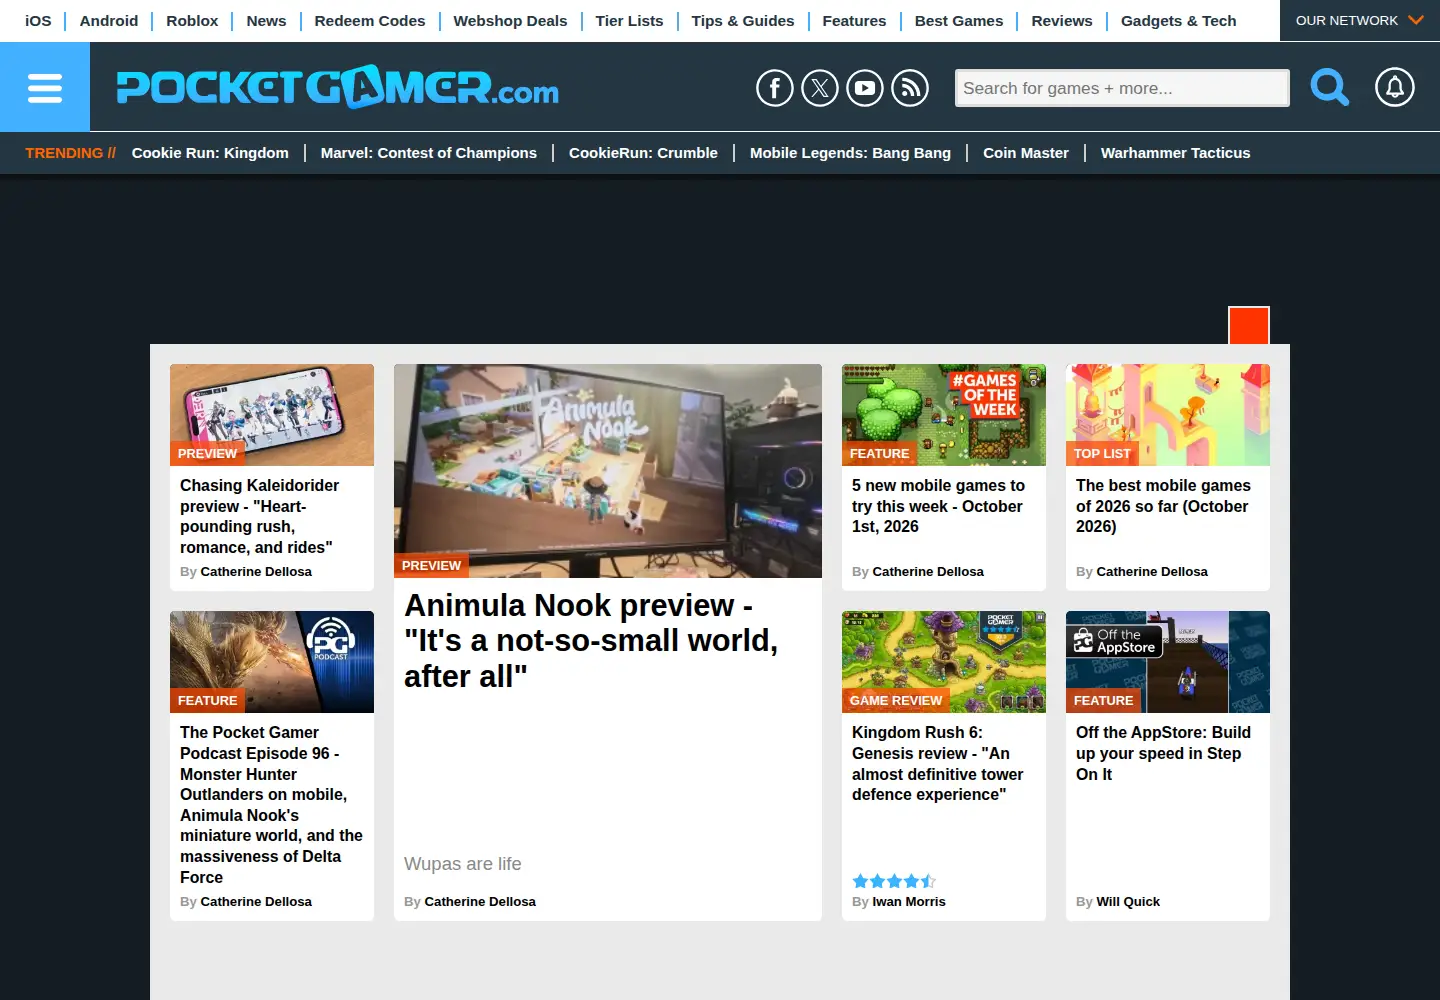Viewport: 1440px width, 1000px height.
Task: Open Pocket Gamer X/Twitter page
Action: coord(820,88)
